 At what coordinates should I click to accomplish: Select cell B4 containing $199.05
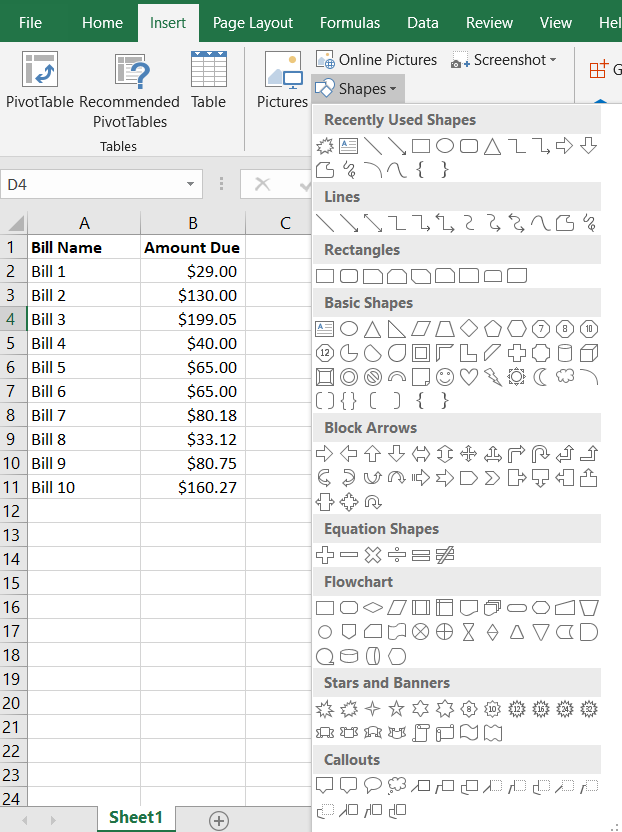[192, 319]
